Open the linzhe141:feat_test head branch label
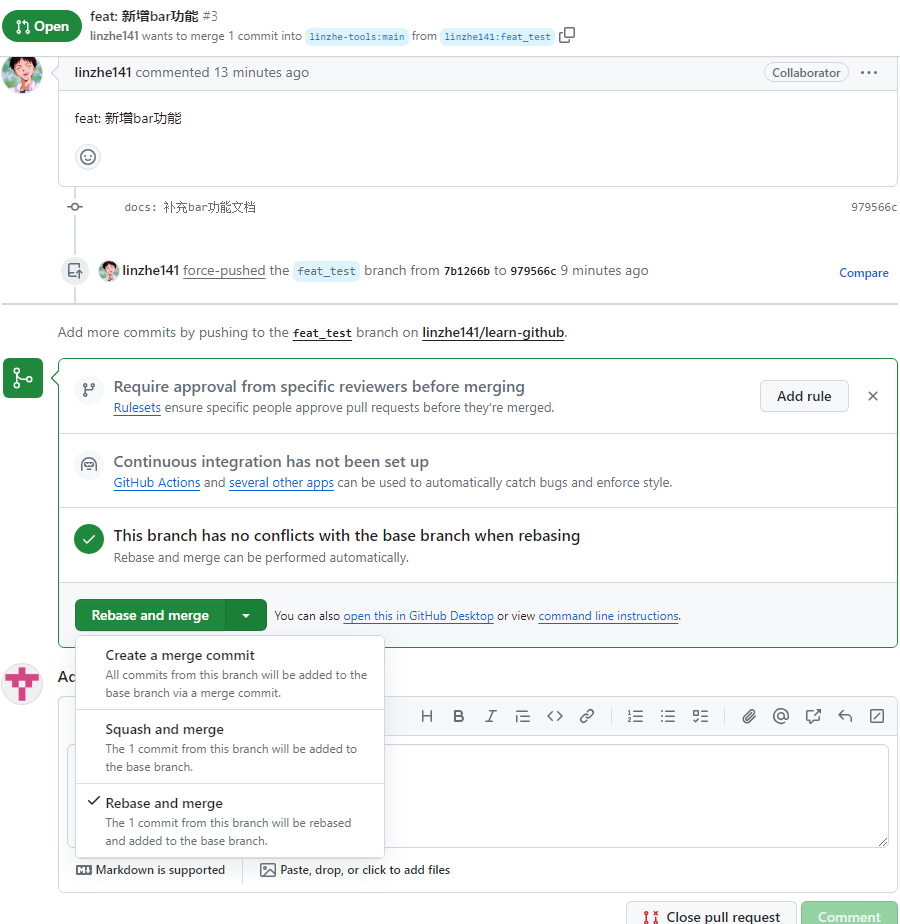 point(497,37)
